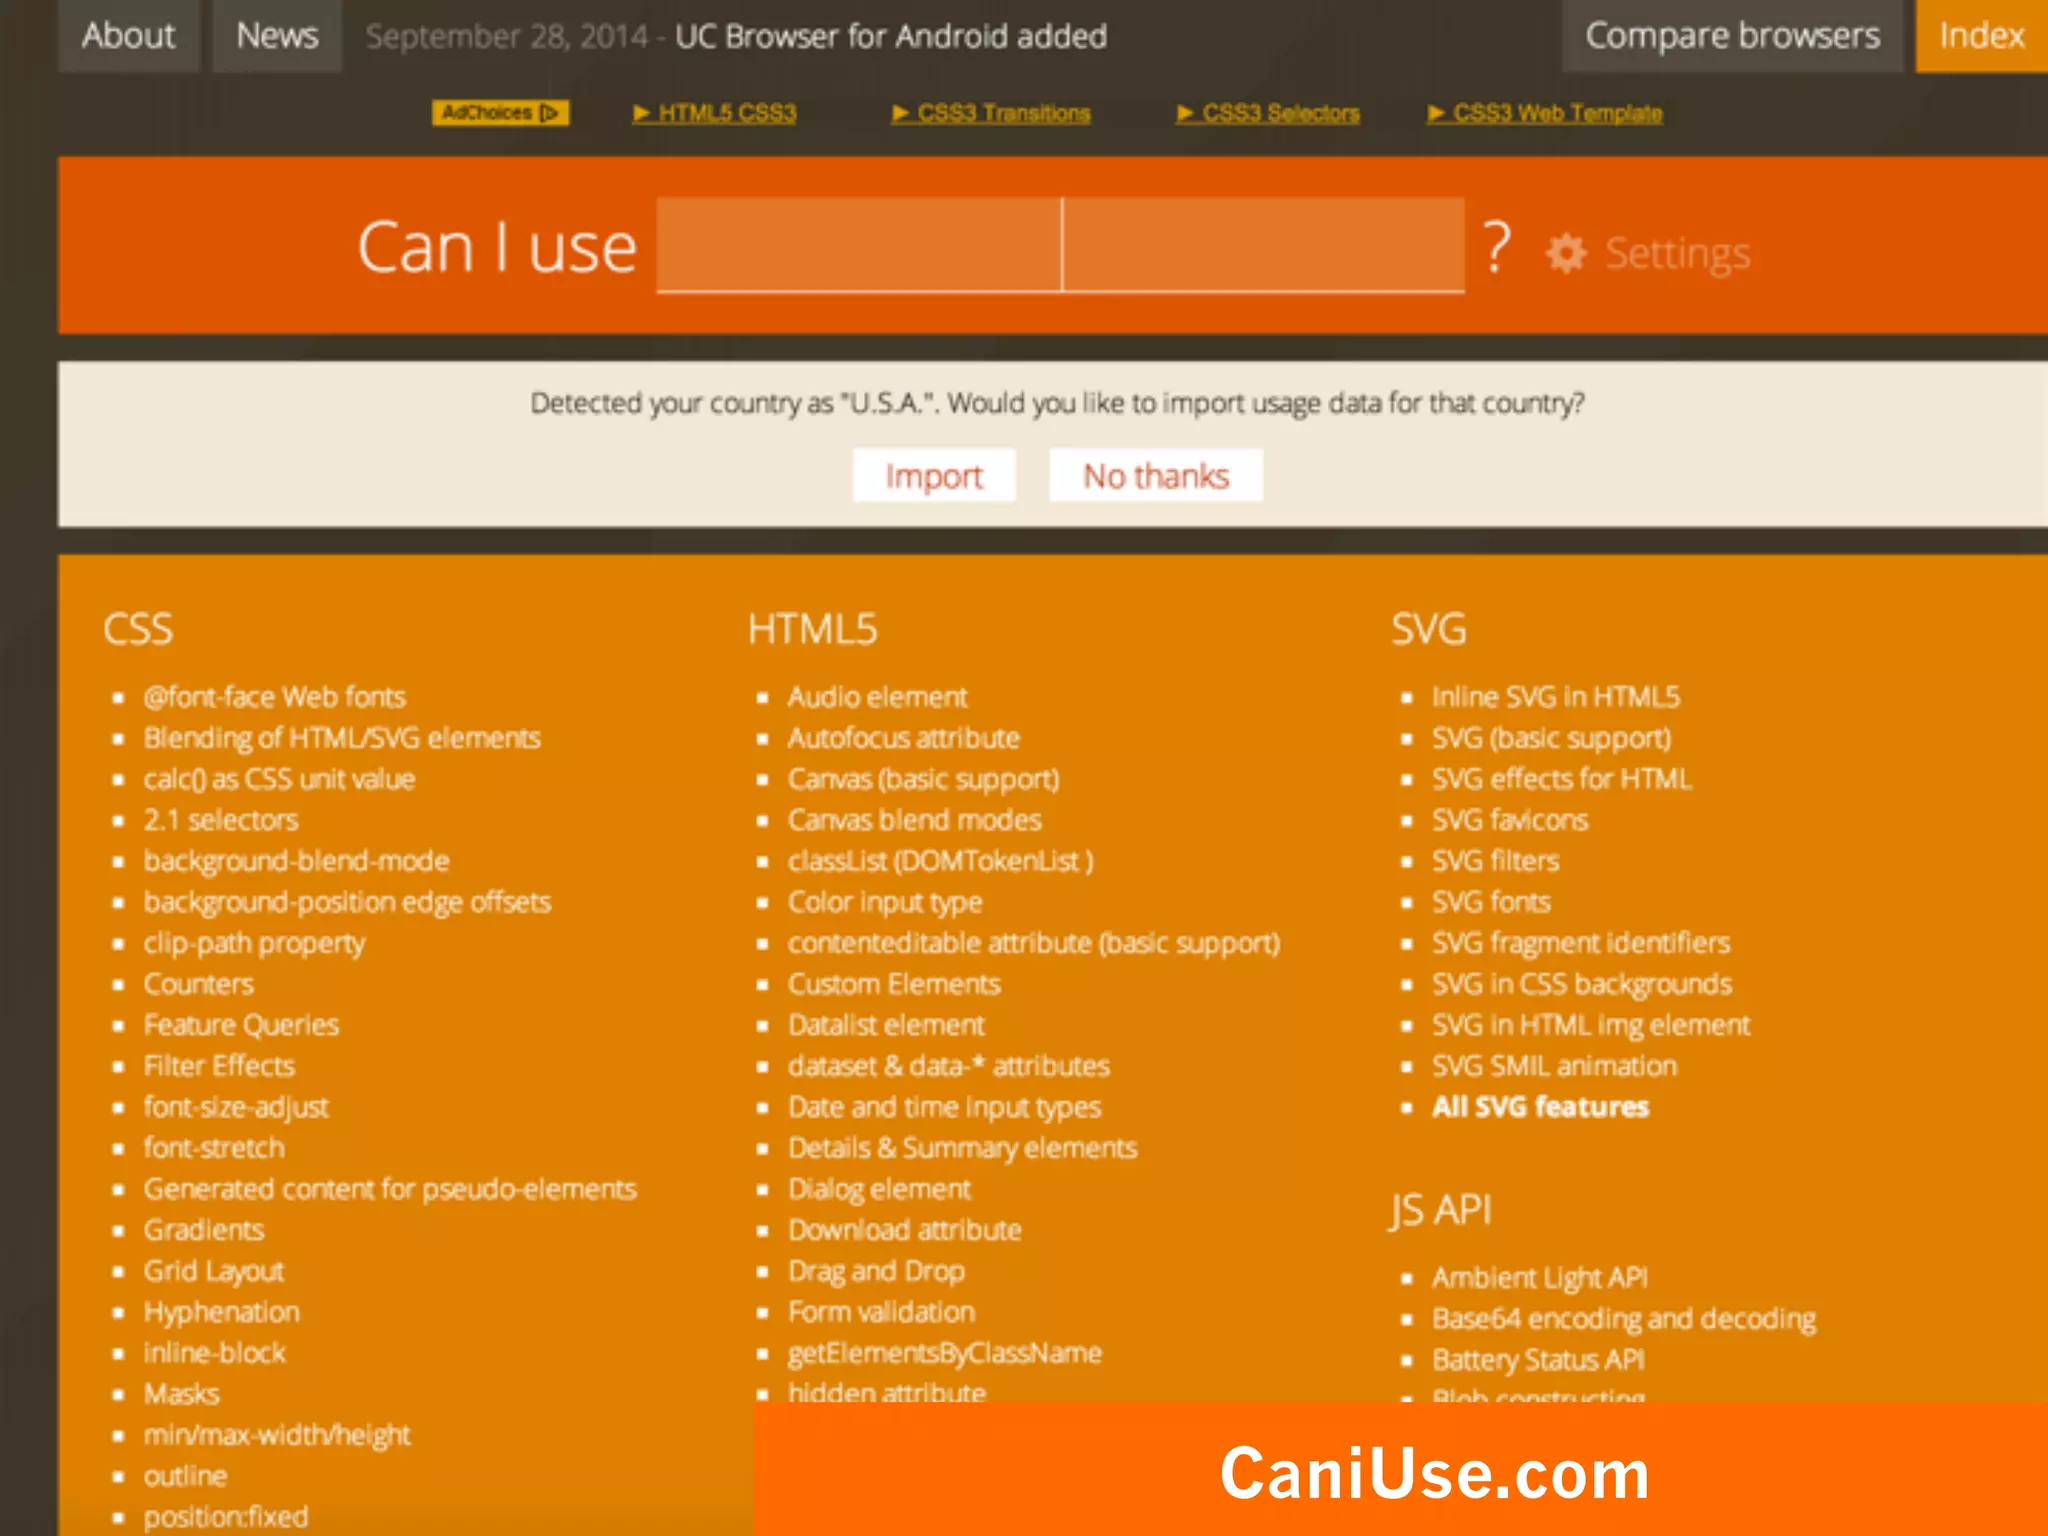Click the CSS3 Web Template ad link
Viewport: 2048px width, 1536px height.
1545,113
